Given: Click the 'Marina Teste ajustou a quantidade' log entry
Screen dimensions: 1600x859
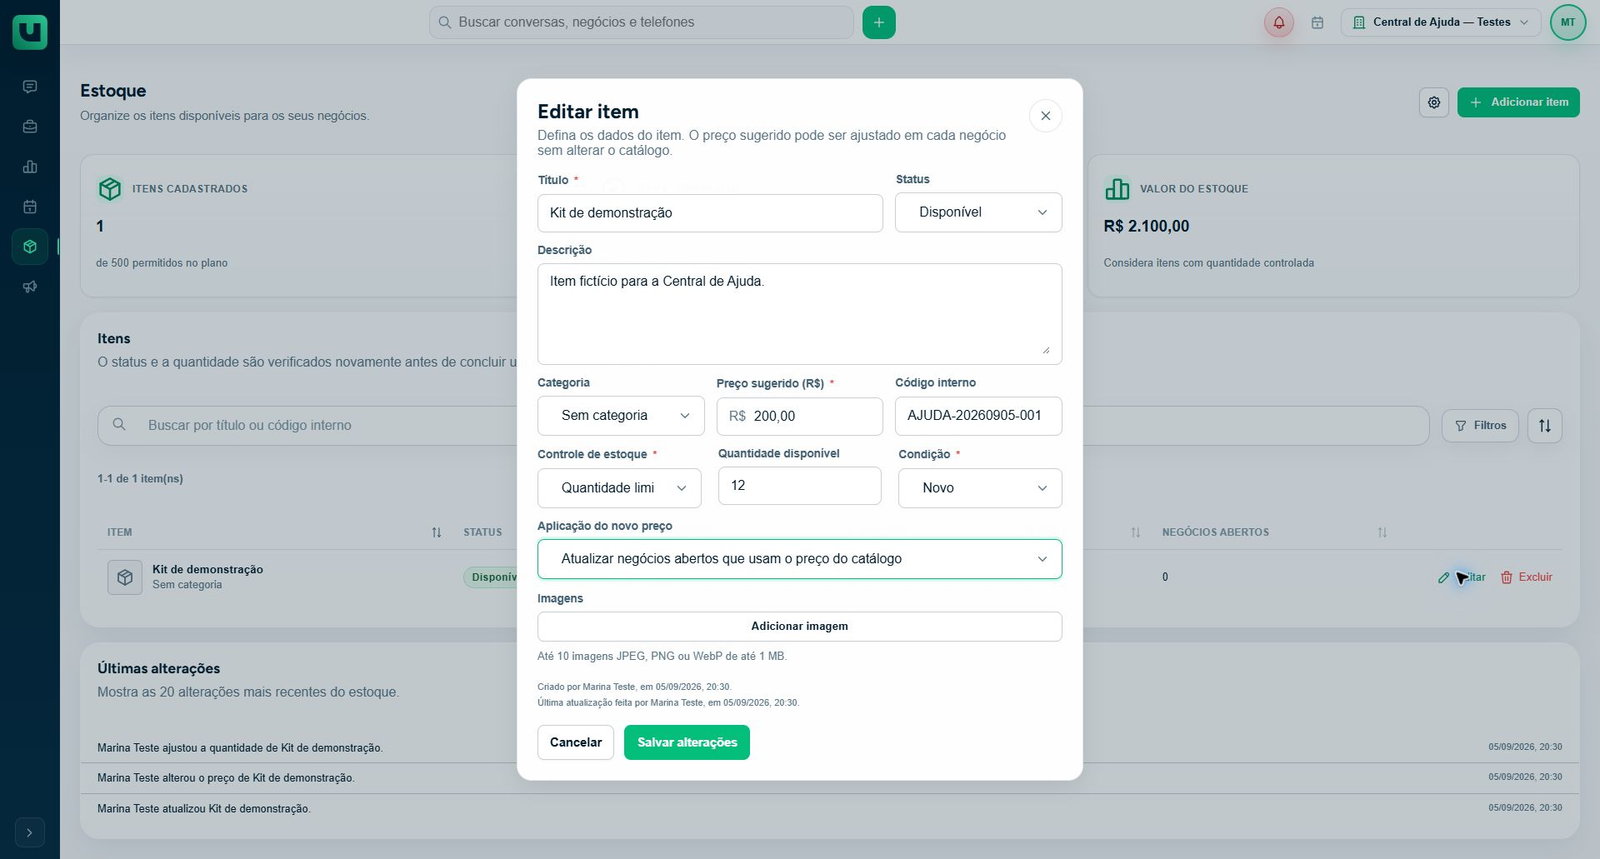Looking at the screenshot, I should pyautogui.click(x=240, y=748).
